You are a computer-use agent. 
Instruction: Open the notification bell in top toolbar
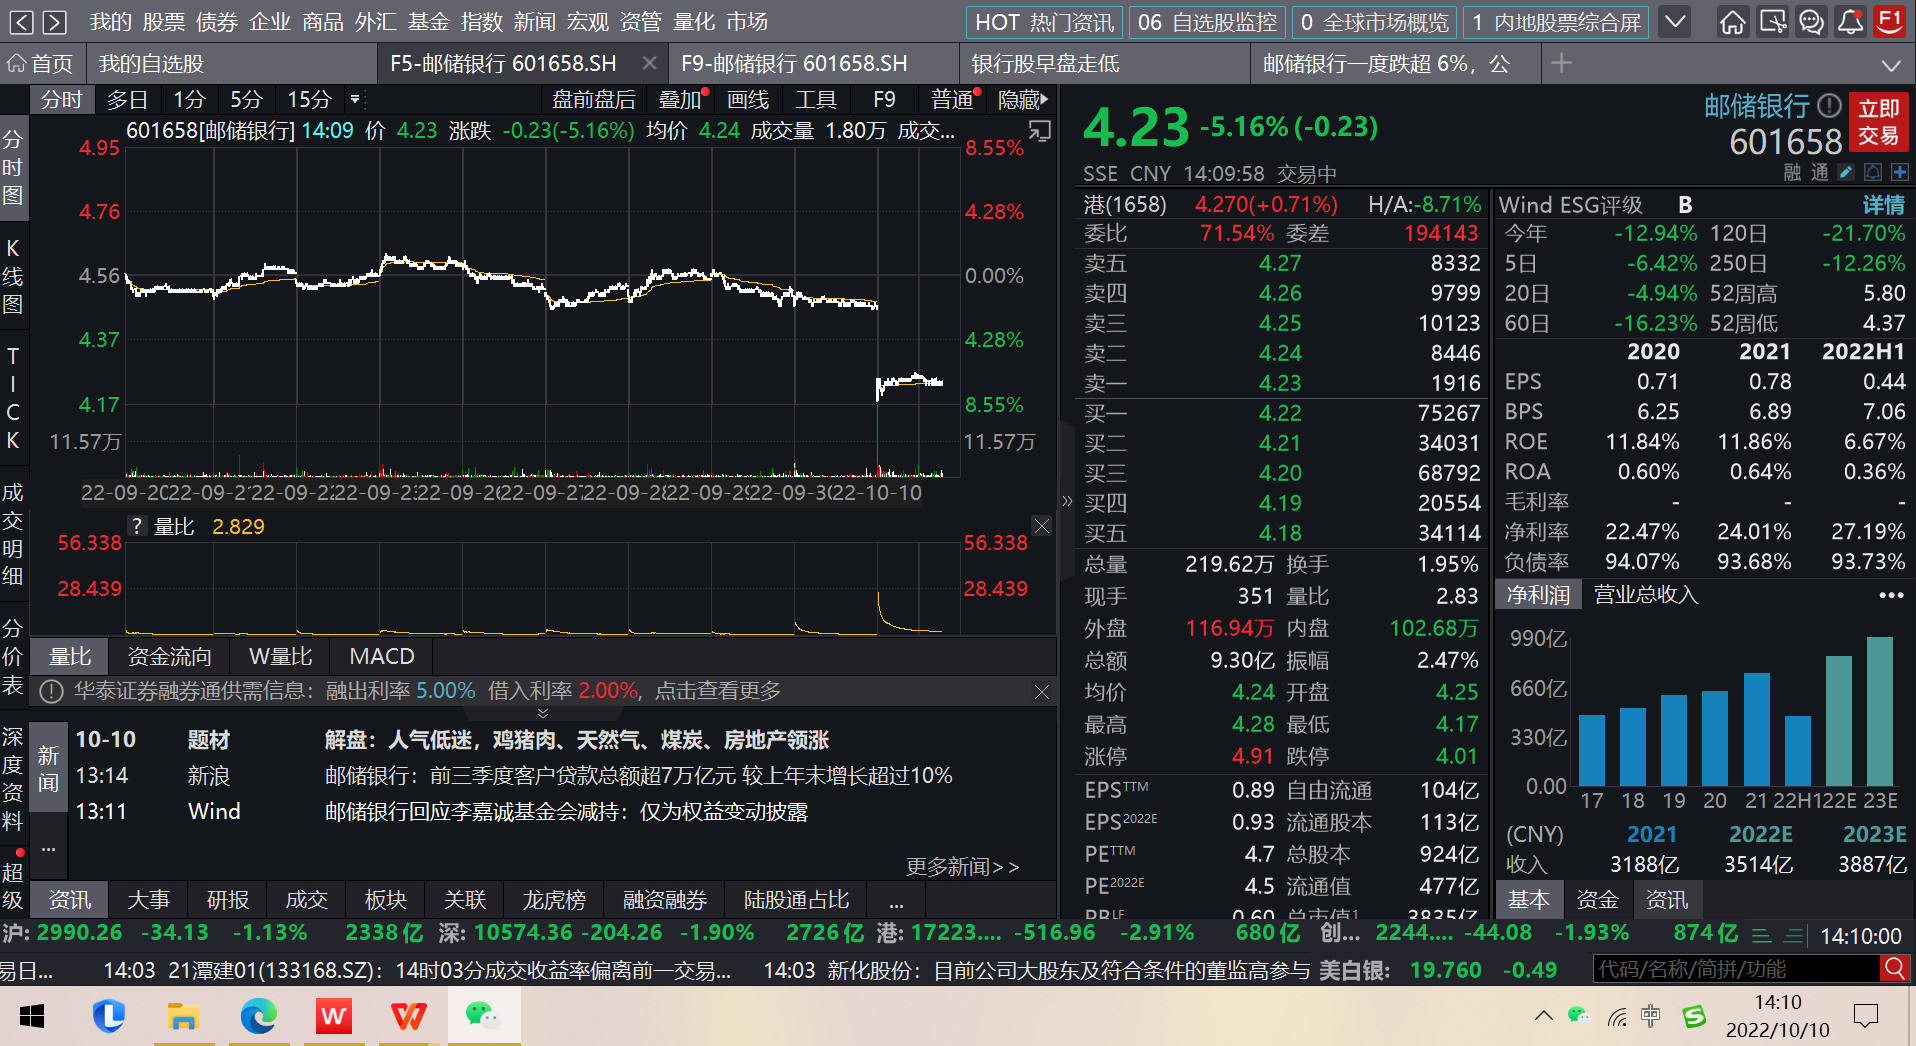click(1850, 22)
